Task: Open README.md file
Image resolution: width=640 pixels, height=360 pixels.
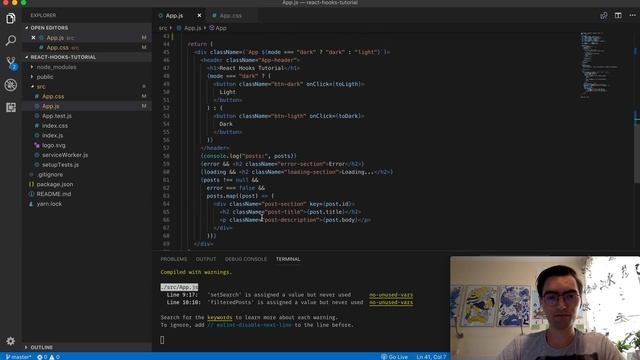Action: (53, 194)
